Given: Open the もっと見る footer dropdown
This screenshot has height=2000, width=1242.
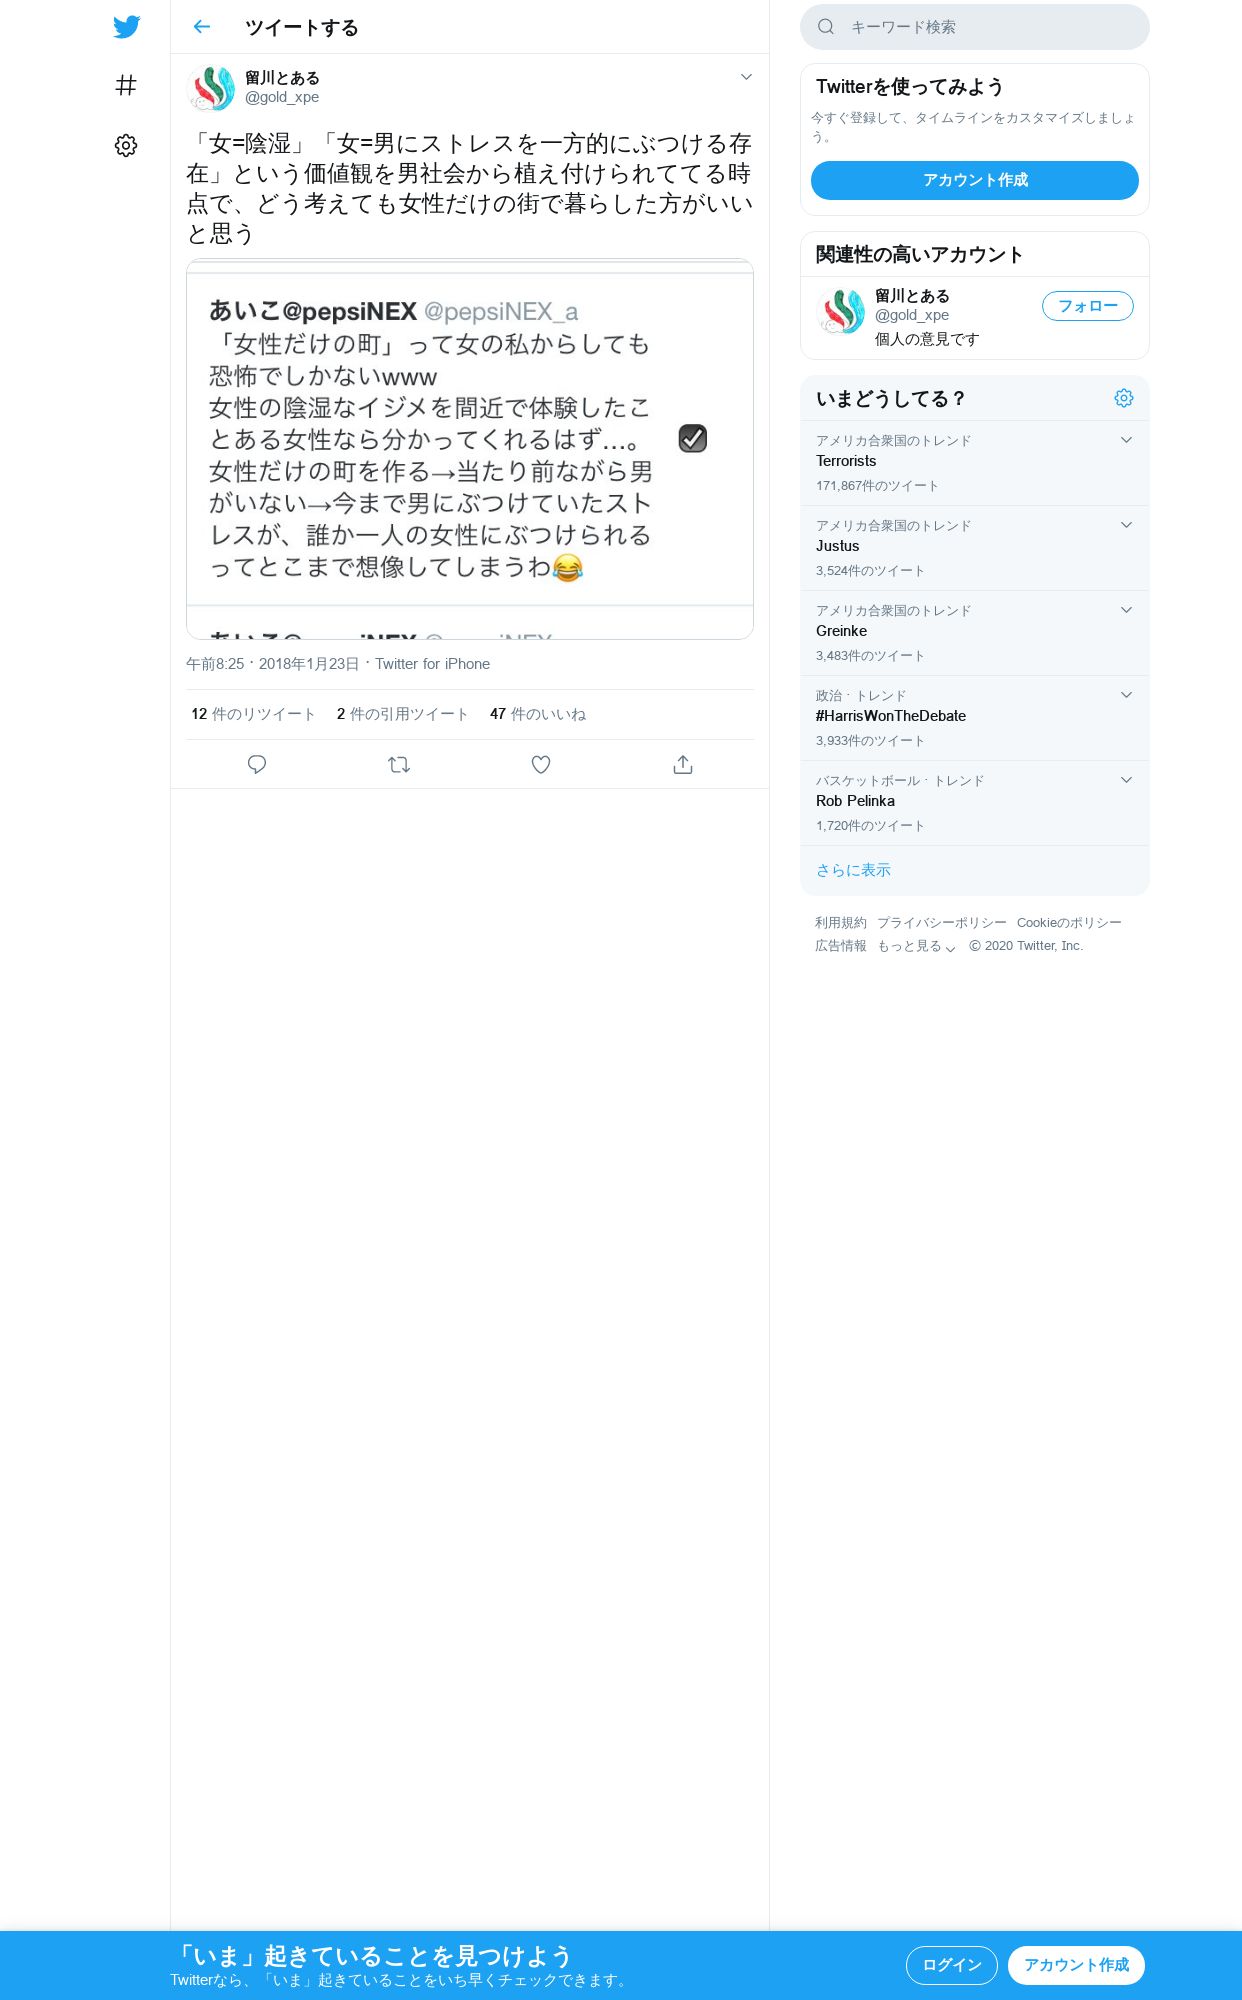Looking at the screenshot, I should [917, 946].
